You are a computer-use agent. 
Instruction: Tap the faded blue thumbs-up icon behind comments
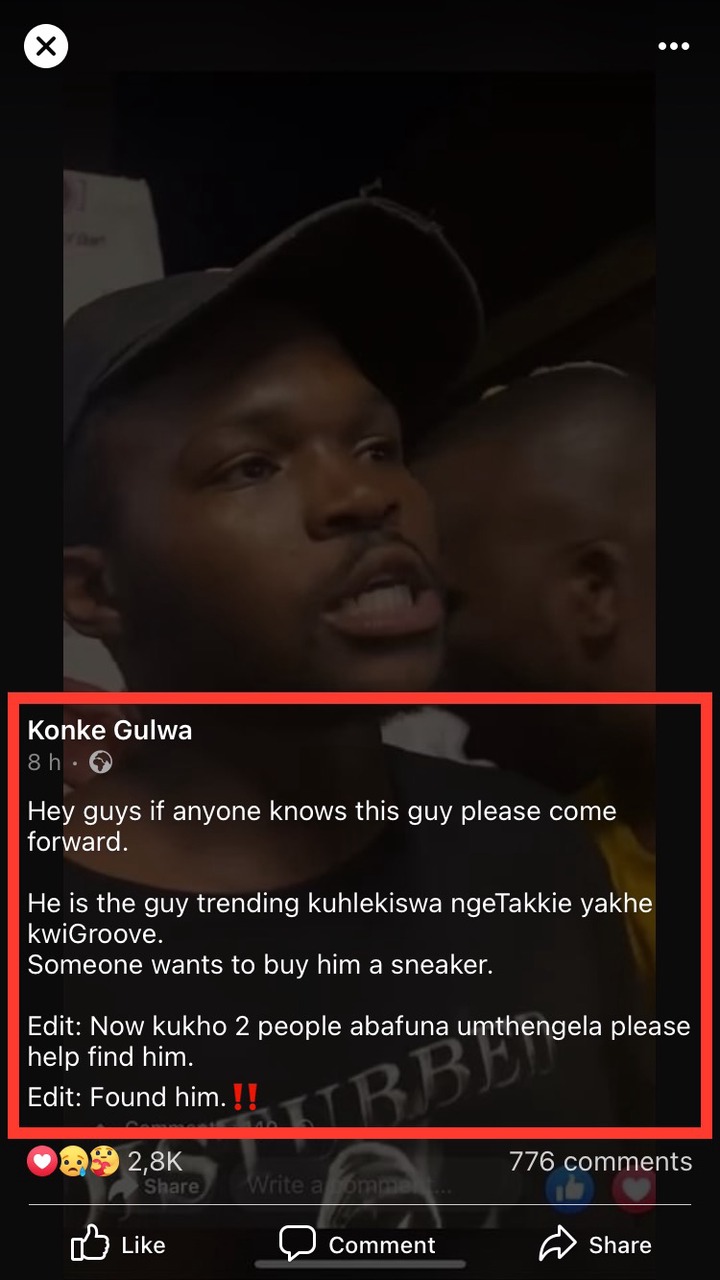coord(570,1187)
